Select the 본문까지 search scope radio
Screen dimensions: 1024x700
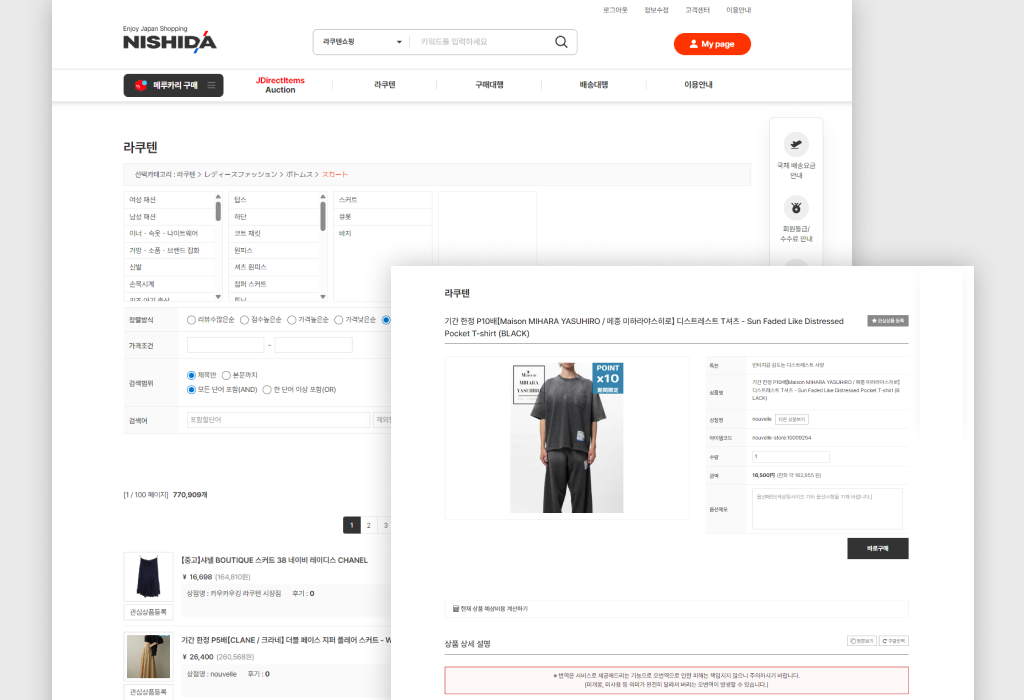click(x=226, y=374)
